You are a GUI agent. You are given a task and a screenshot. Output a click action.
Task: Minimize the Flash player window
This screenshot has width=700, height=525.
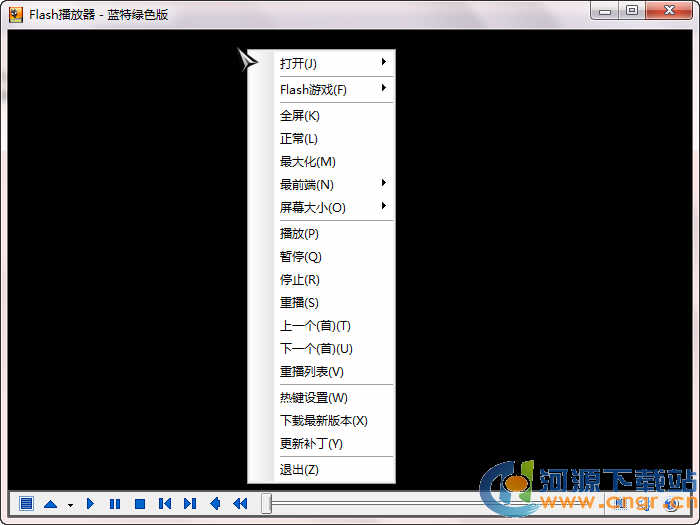(604, 11)
